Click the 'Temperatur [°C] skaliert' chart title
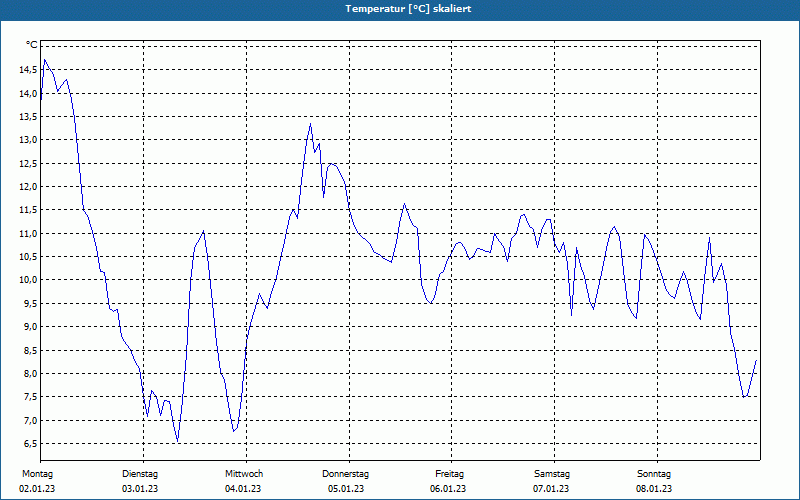This screenshot has width=800, height=500. coord(408,9)
